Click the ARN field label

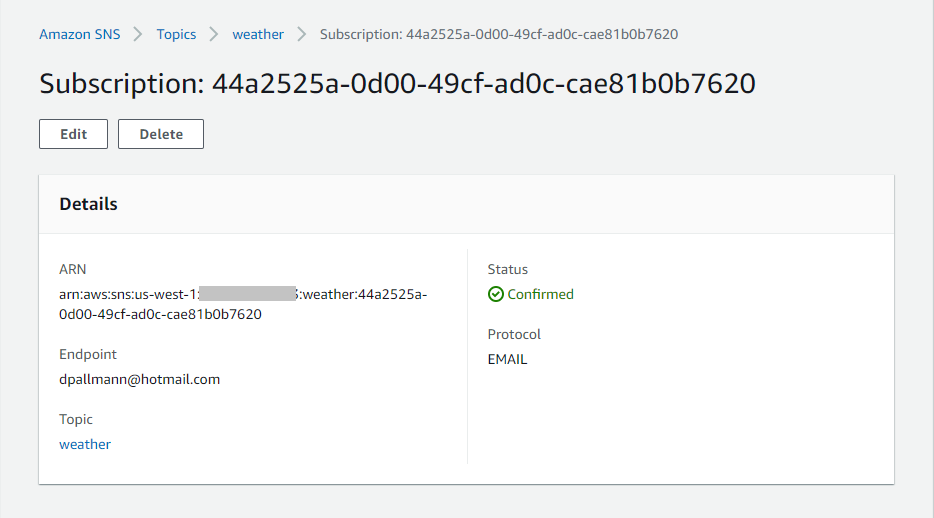pos(73,269)
